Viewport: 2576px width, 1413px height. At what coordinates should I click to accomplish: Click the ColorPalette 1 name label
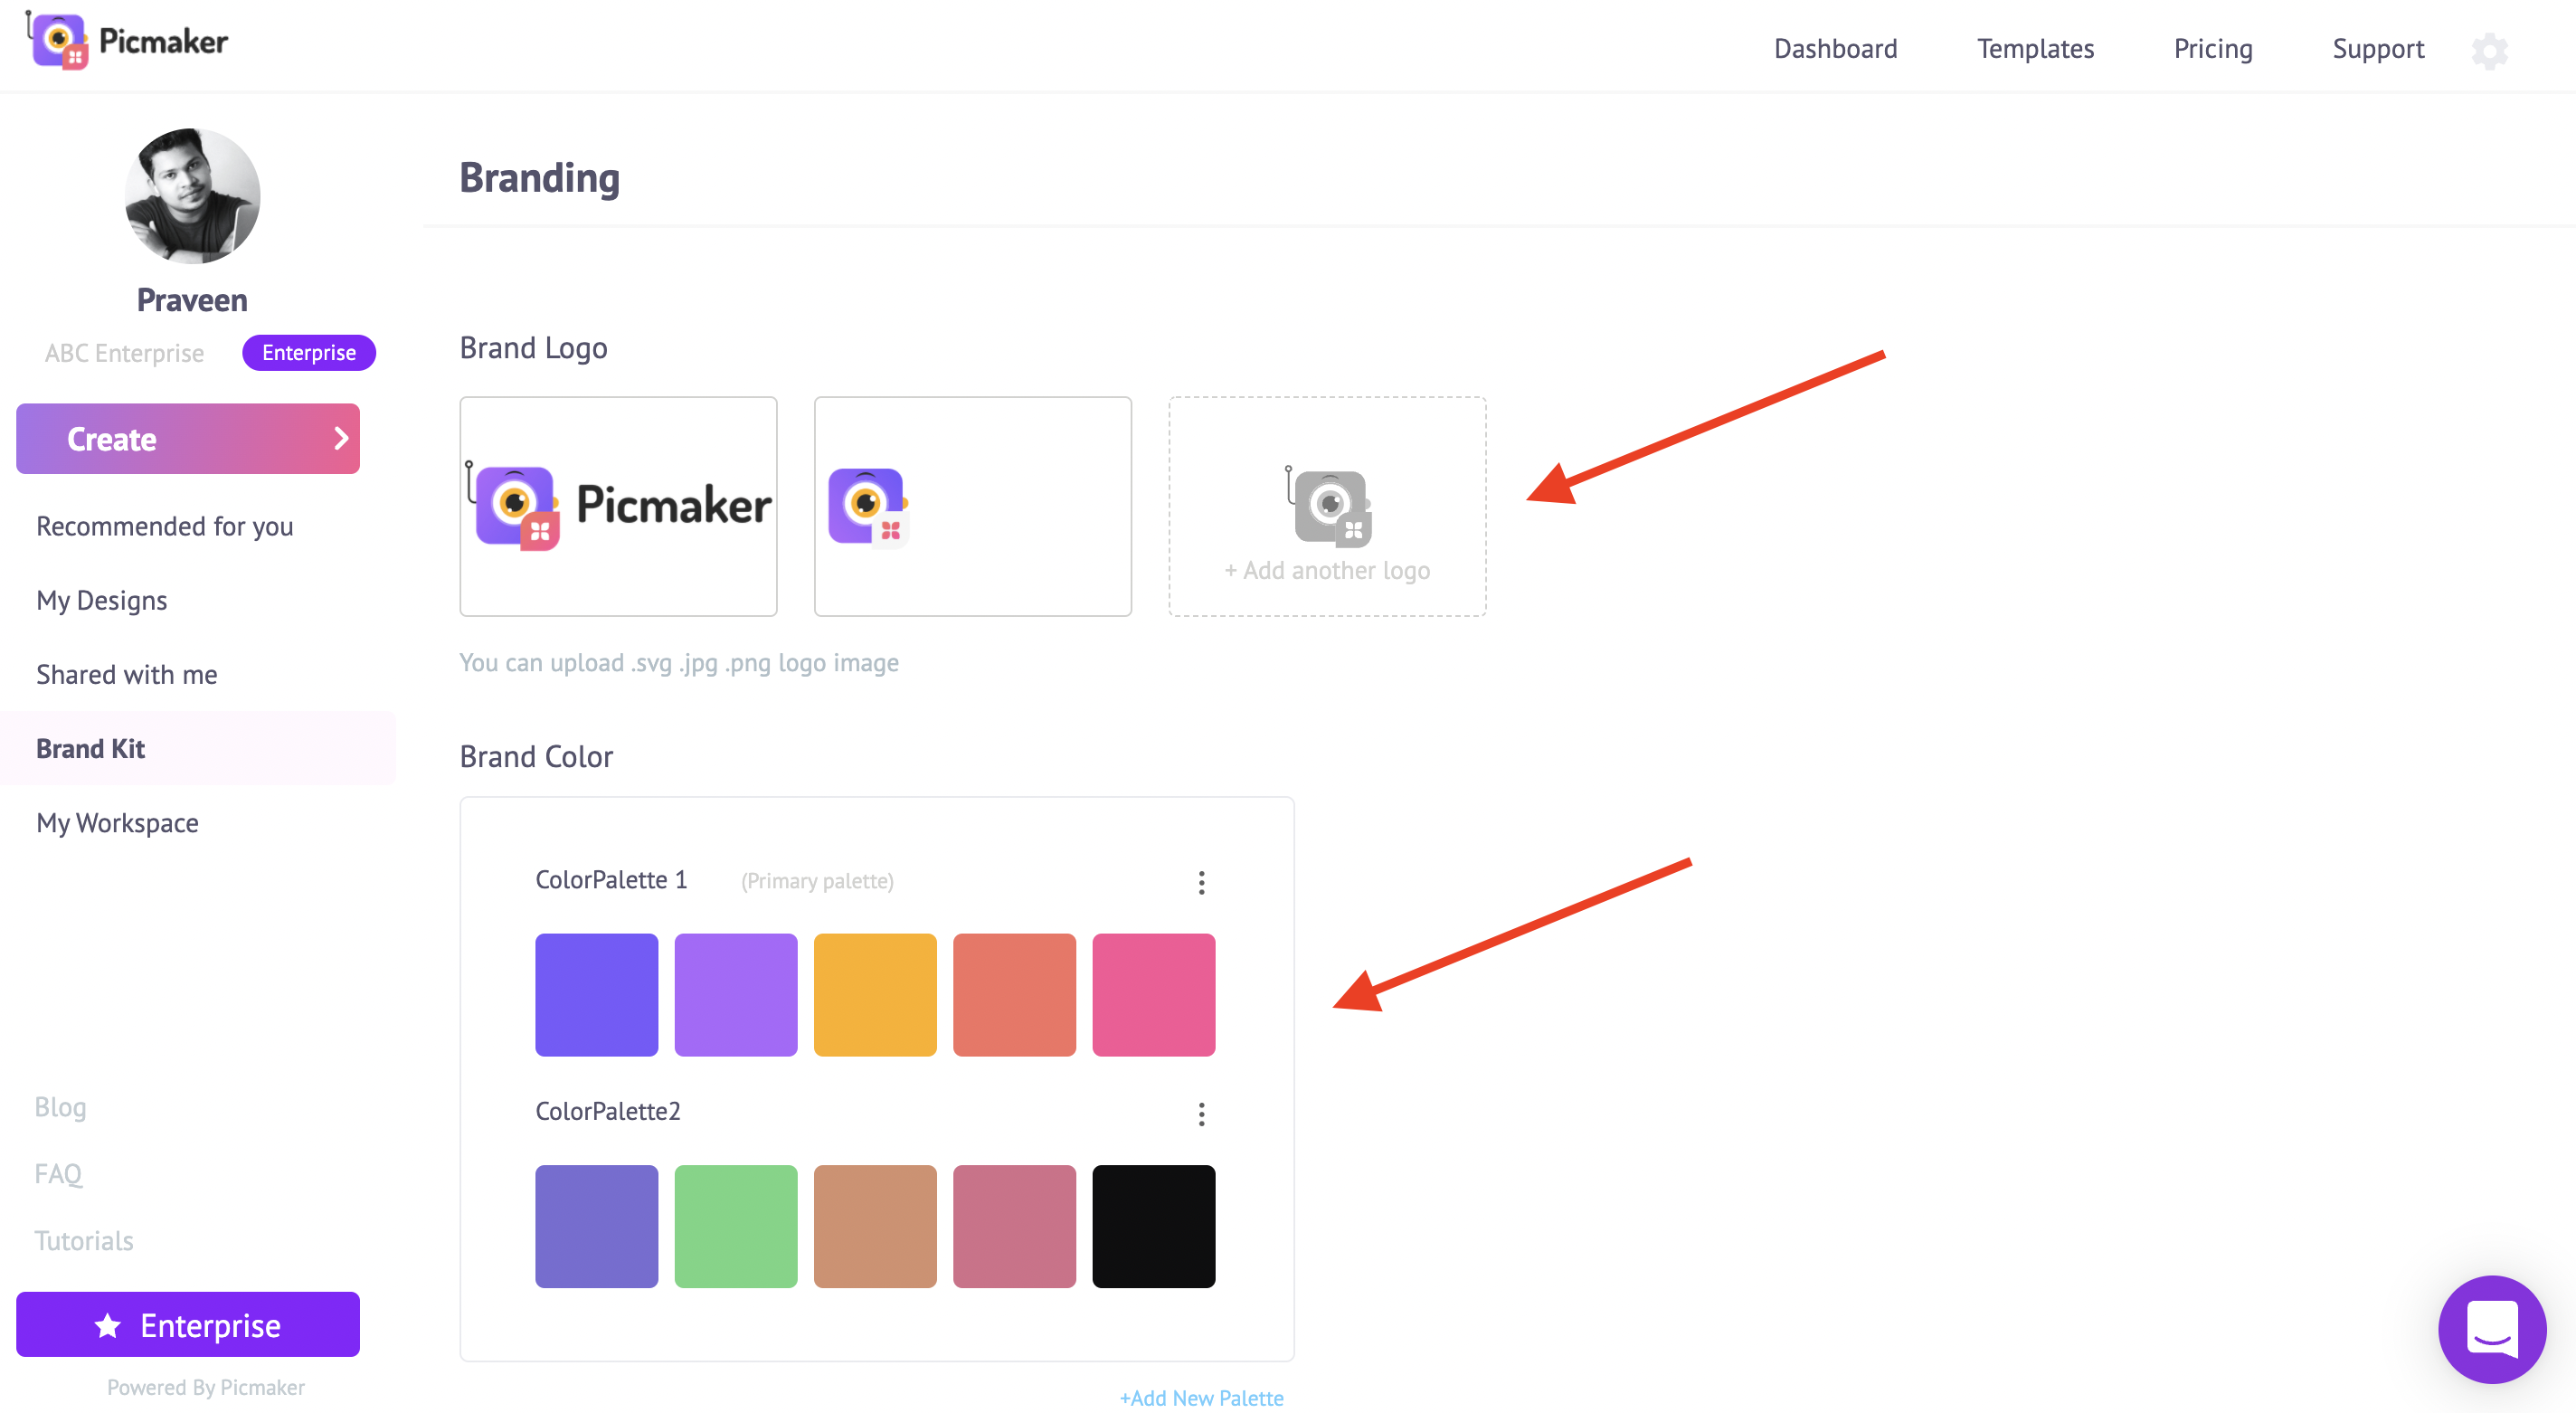click(611, 880)
